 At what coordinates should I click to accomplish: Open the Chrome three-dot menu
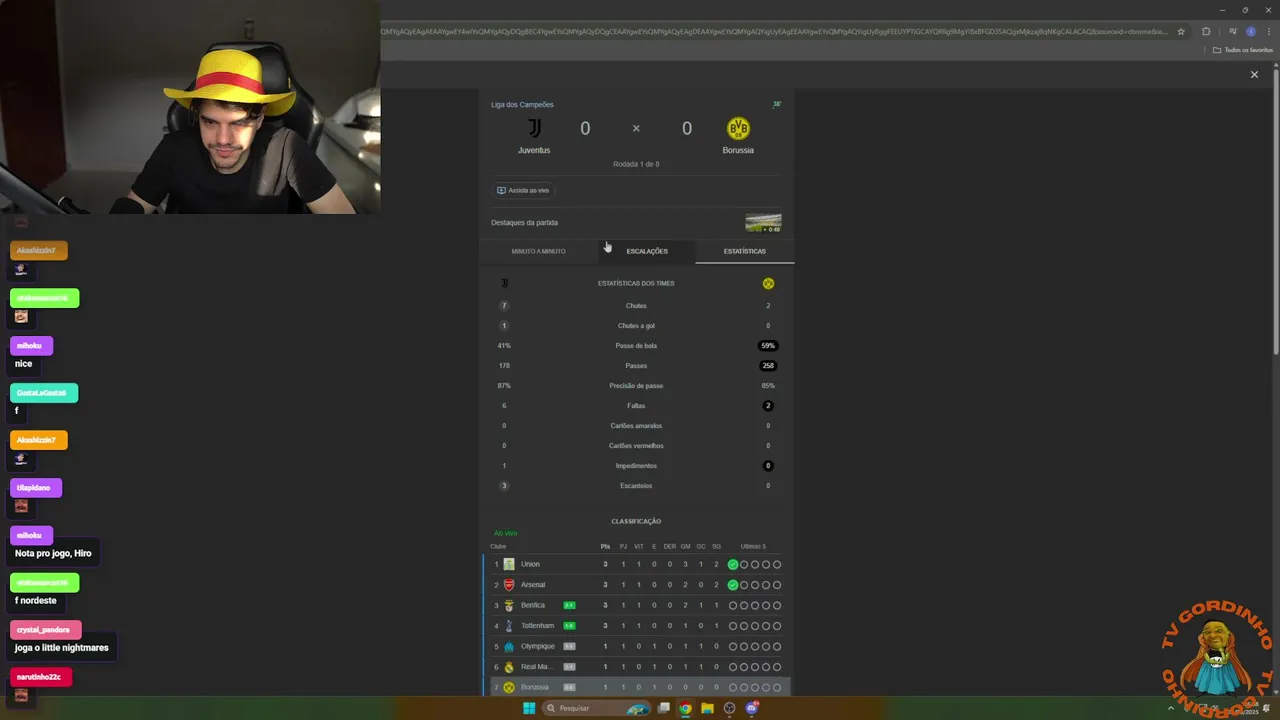(1268, 31)
